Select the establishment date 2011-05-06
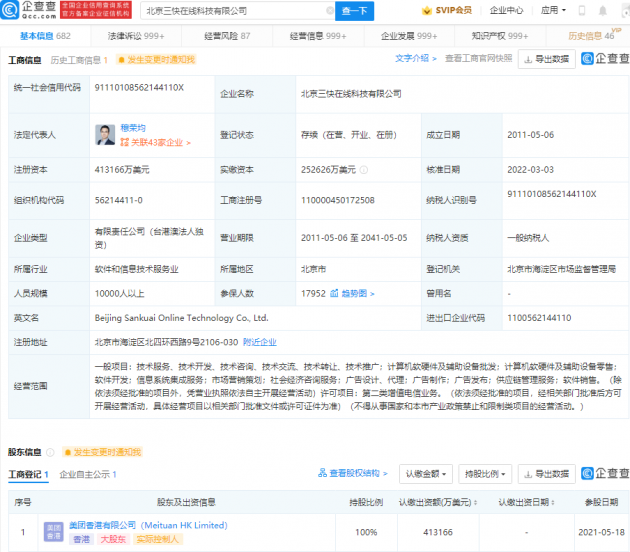 pyautogui.click(x=530, y=135)
